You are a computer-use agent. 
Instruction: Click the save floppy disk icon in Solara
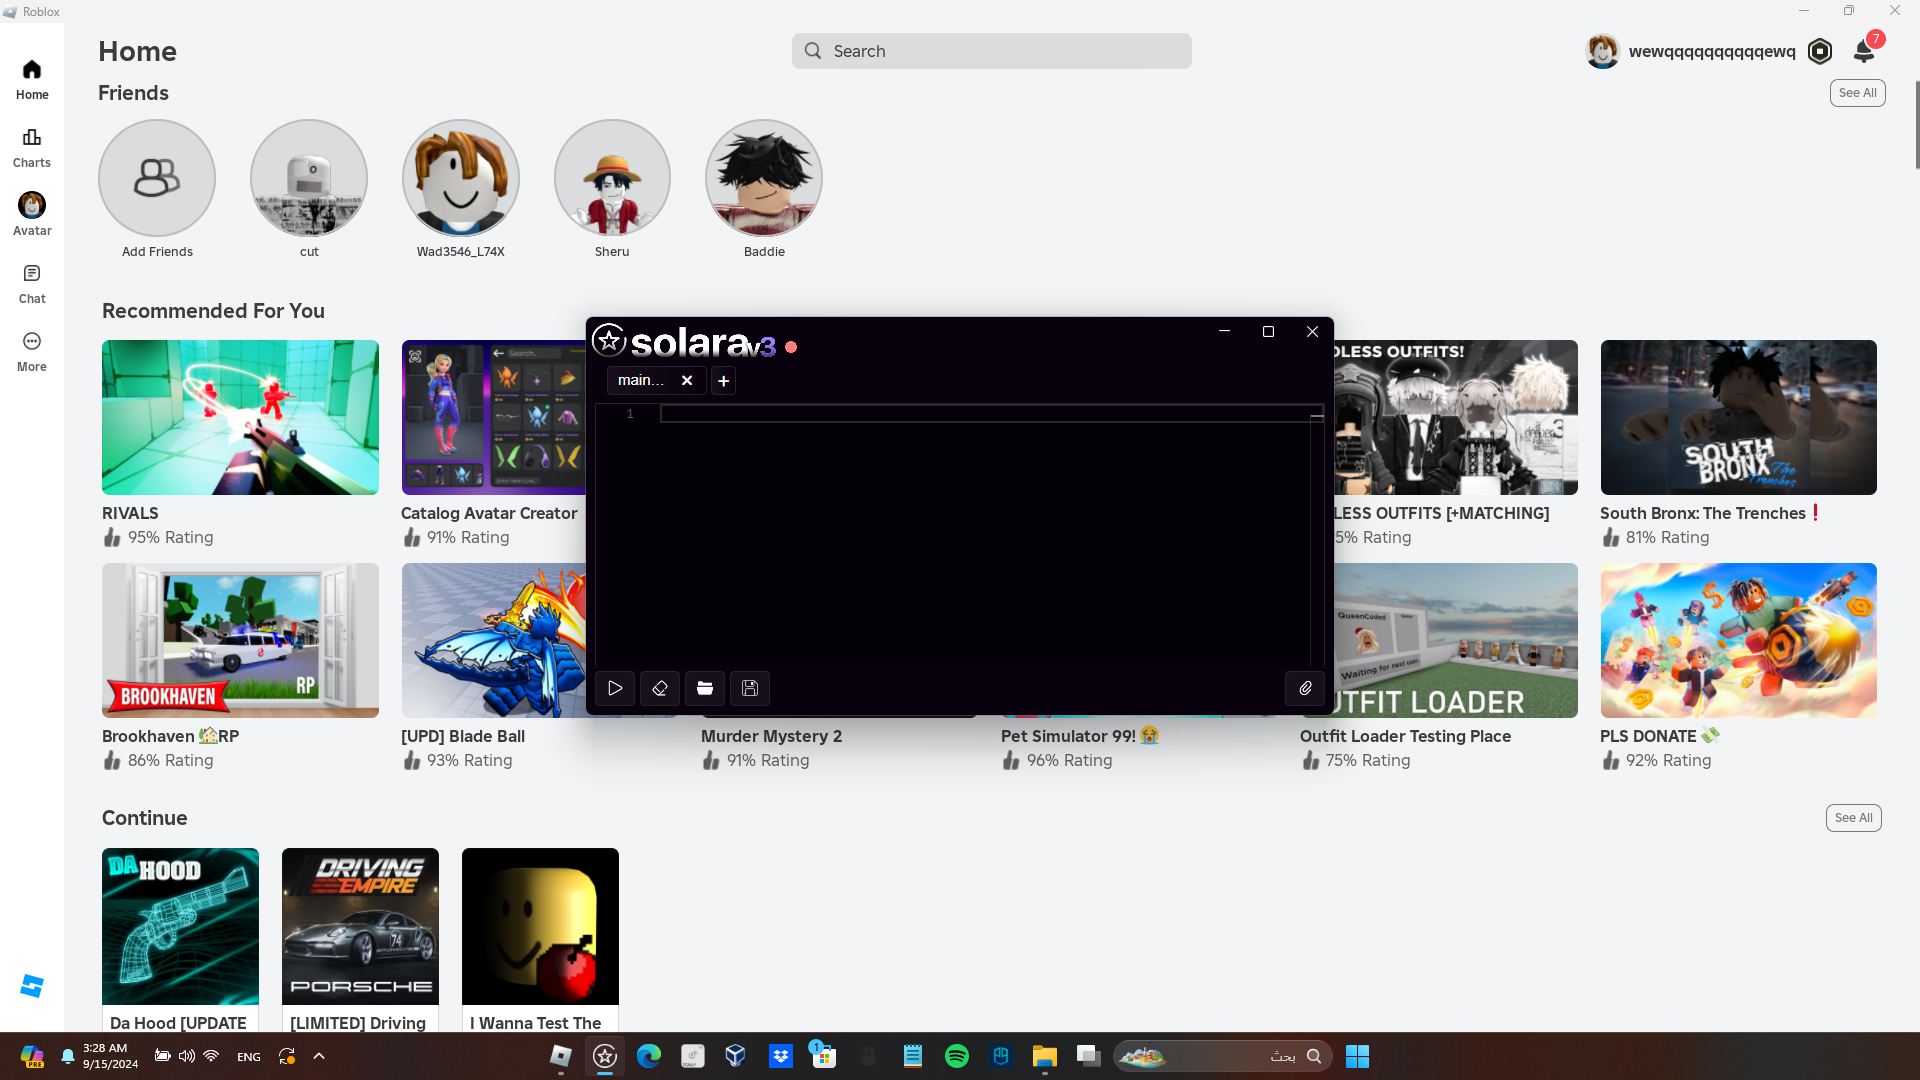(x=750, y=688)
